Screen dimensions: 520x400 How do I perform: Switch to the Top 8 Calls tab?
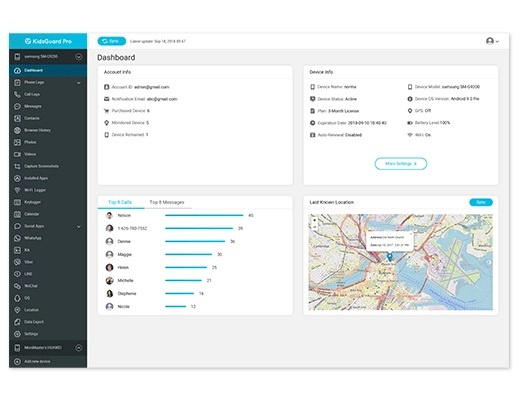click(120, 202)
